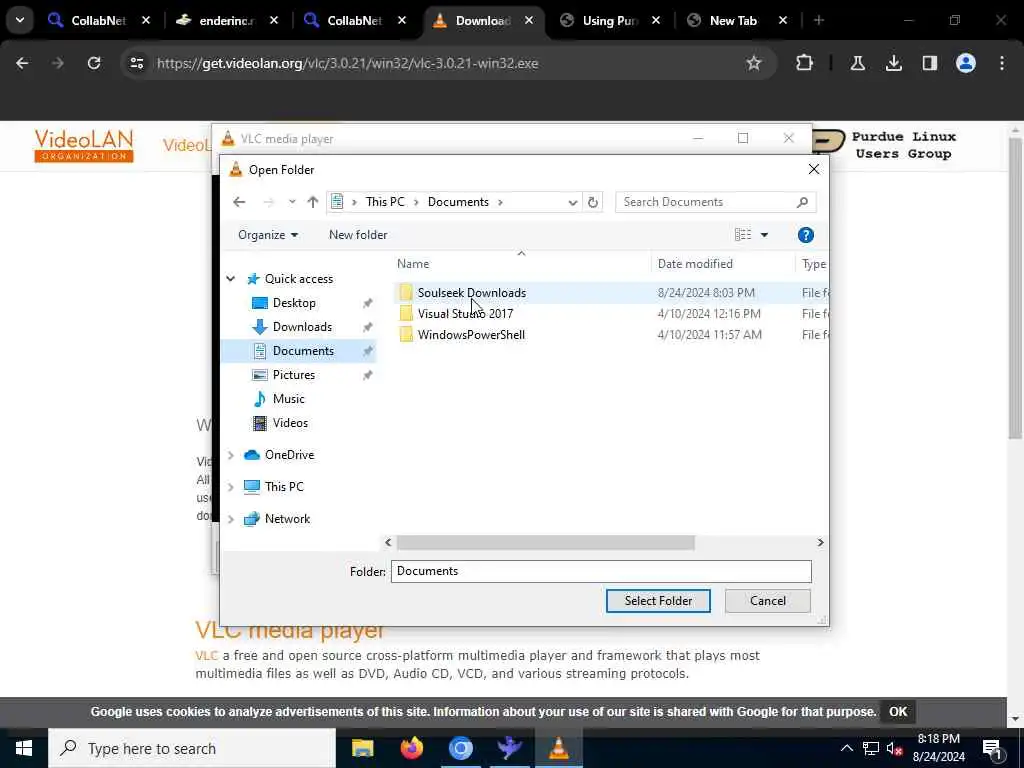
Task: Expand the OneDrive tree node
Action: pyautogui.click(x=231, y=455)
